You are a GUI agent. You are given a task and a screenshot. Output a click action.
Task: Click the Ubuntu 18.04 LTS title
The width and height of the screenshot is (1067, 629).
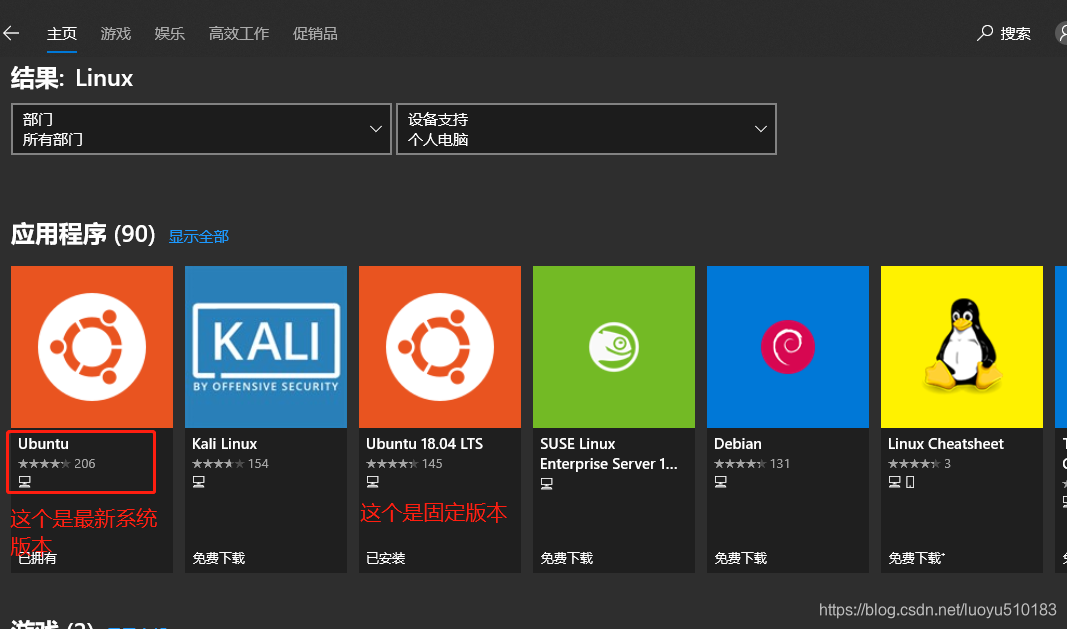(x=425, y=444)
